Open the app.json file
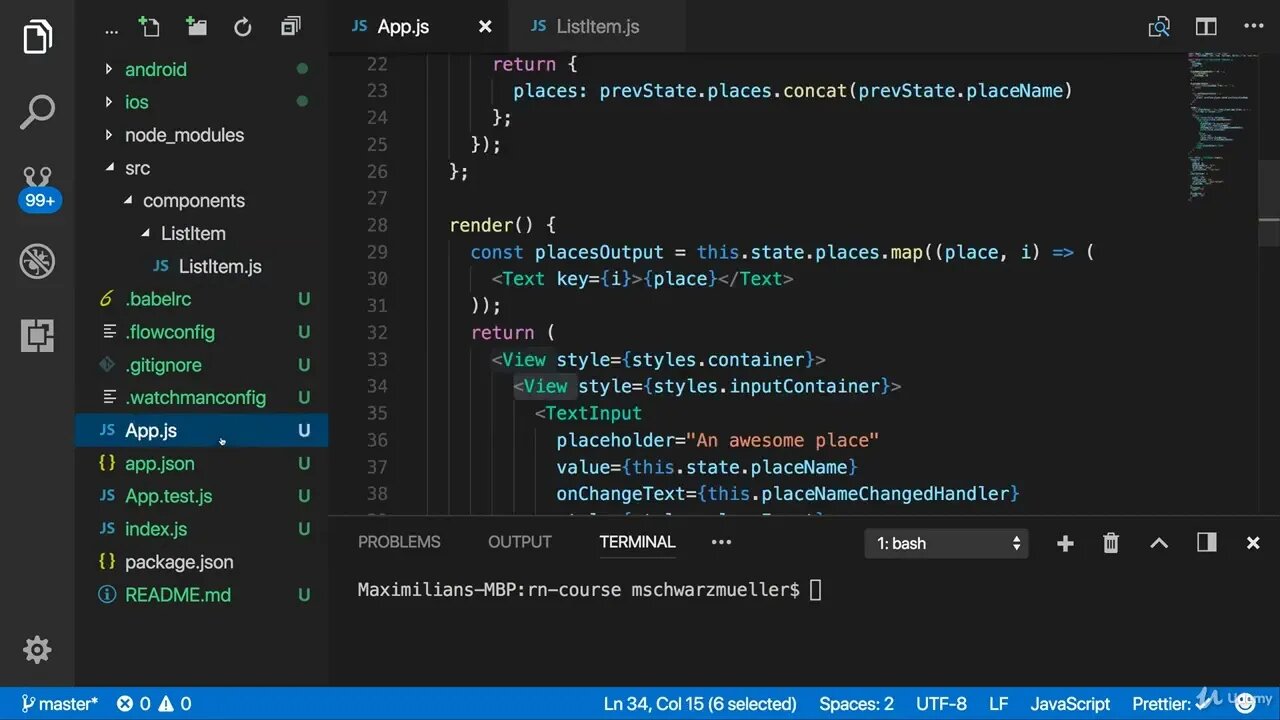The height and width of the screenshot is (720, 1280). click(160, 463)
